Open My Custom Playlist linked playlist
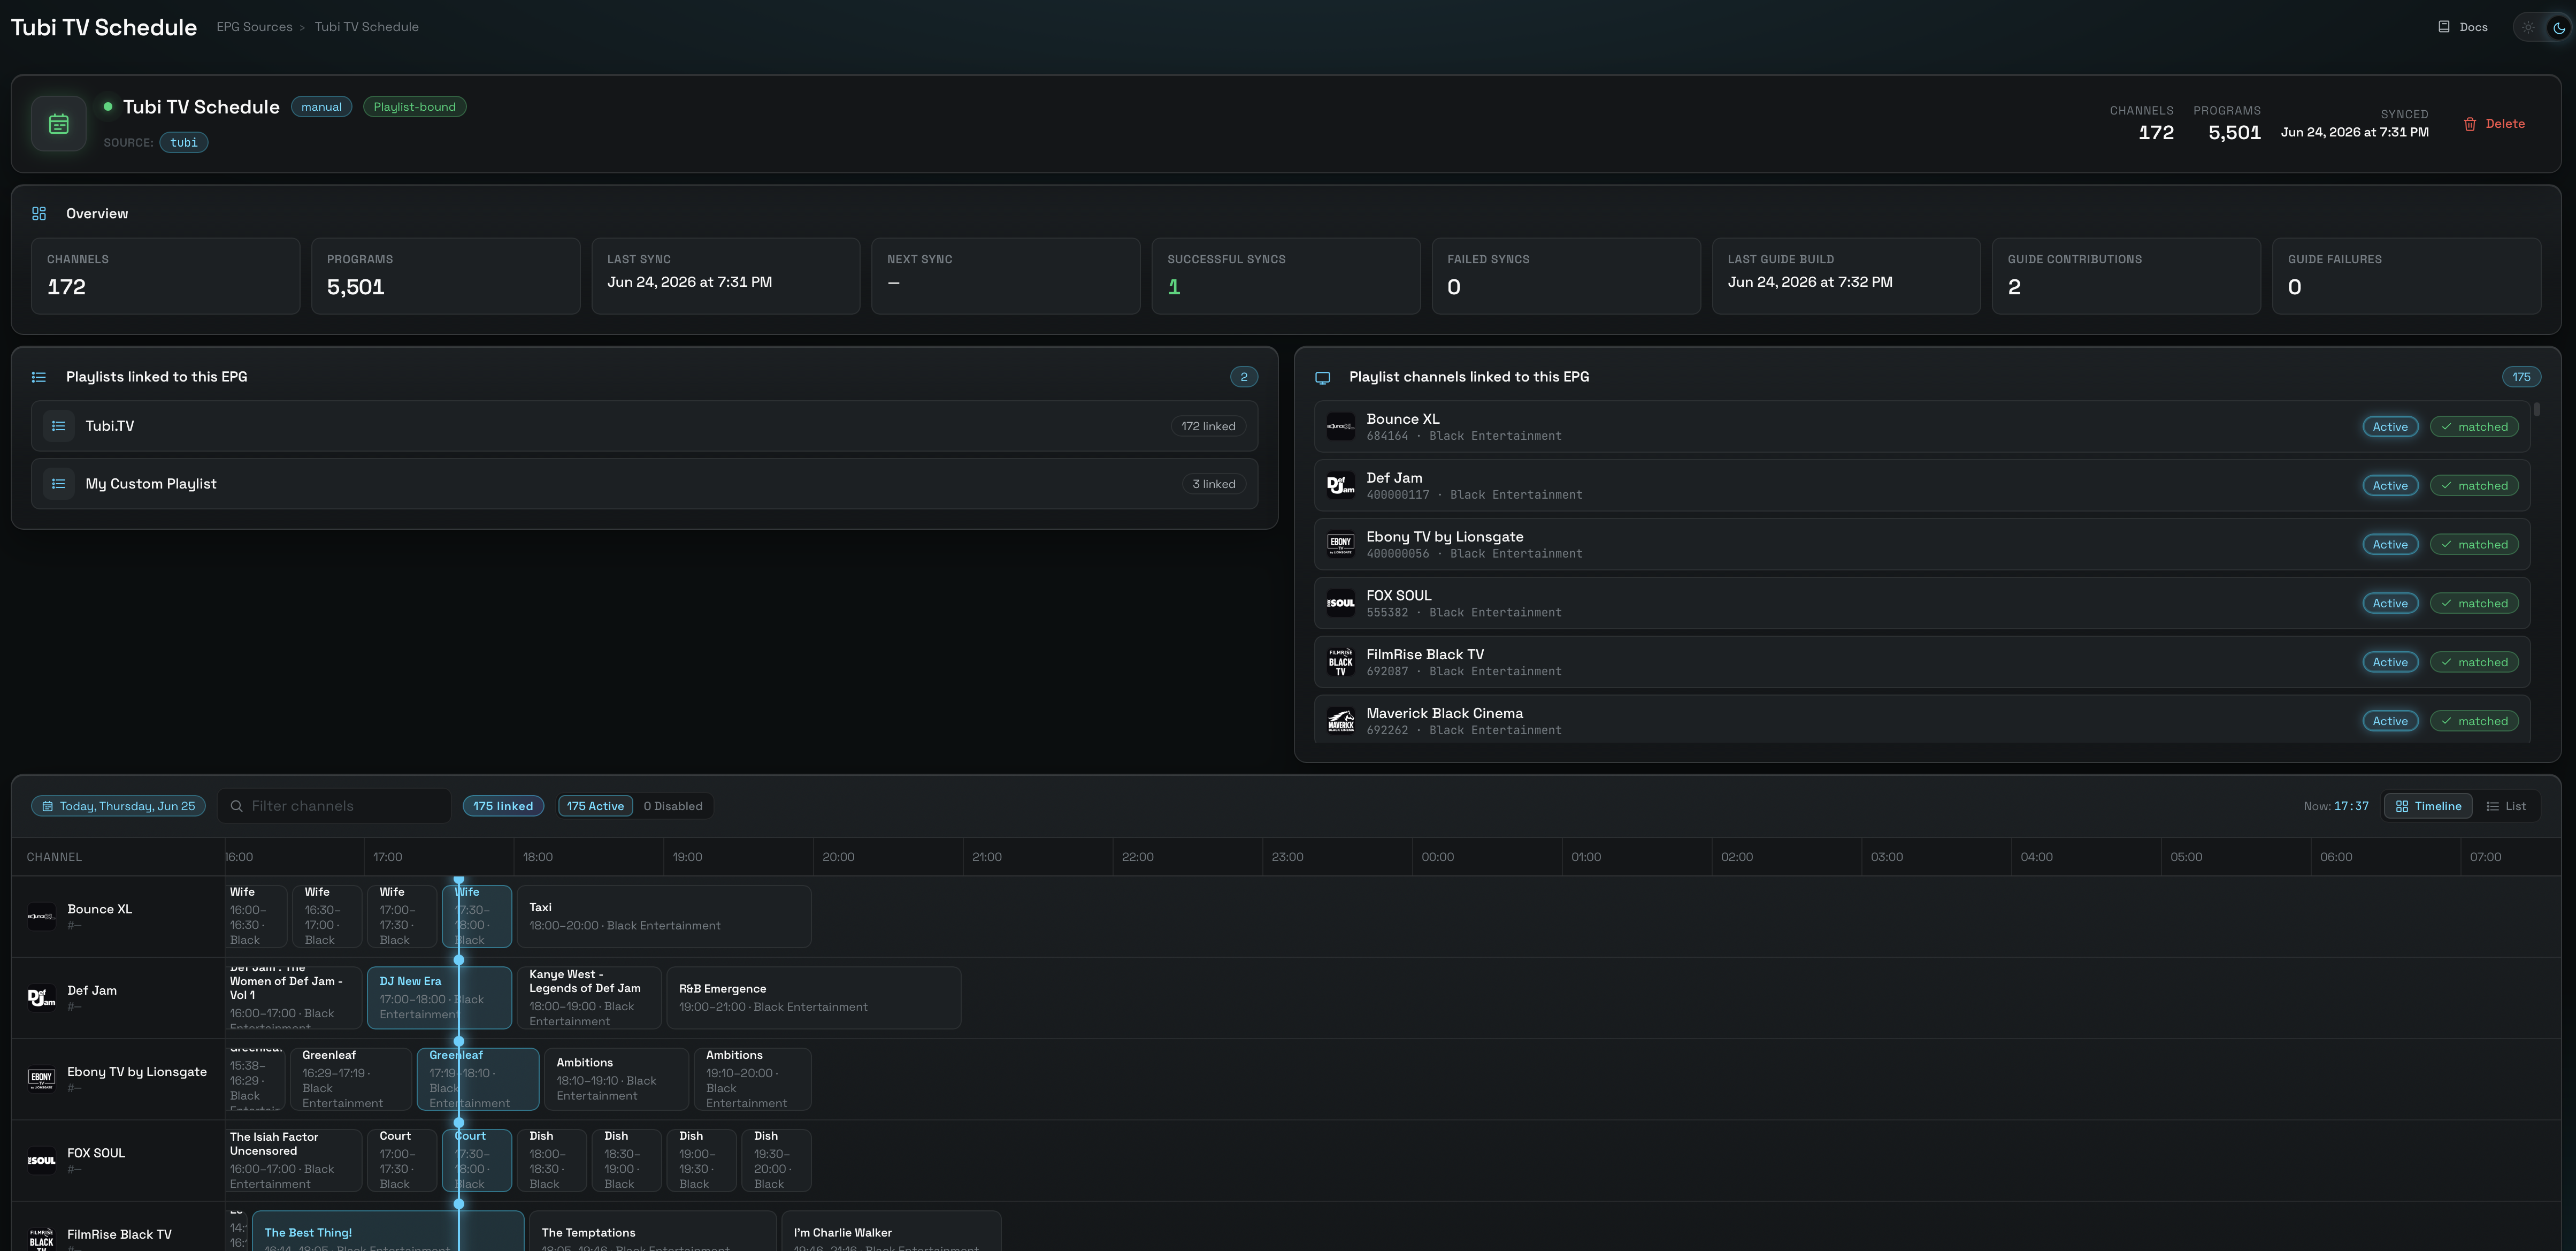This screenshot has height=1251, width=2576. pos(644,484)
